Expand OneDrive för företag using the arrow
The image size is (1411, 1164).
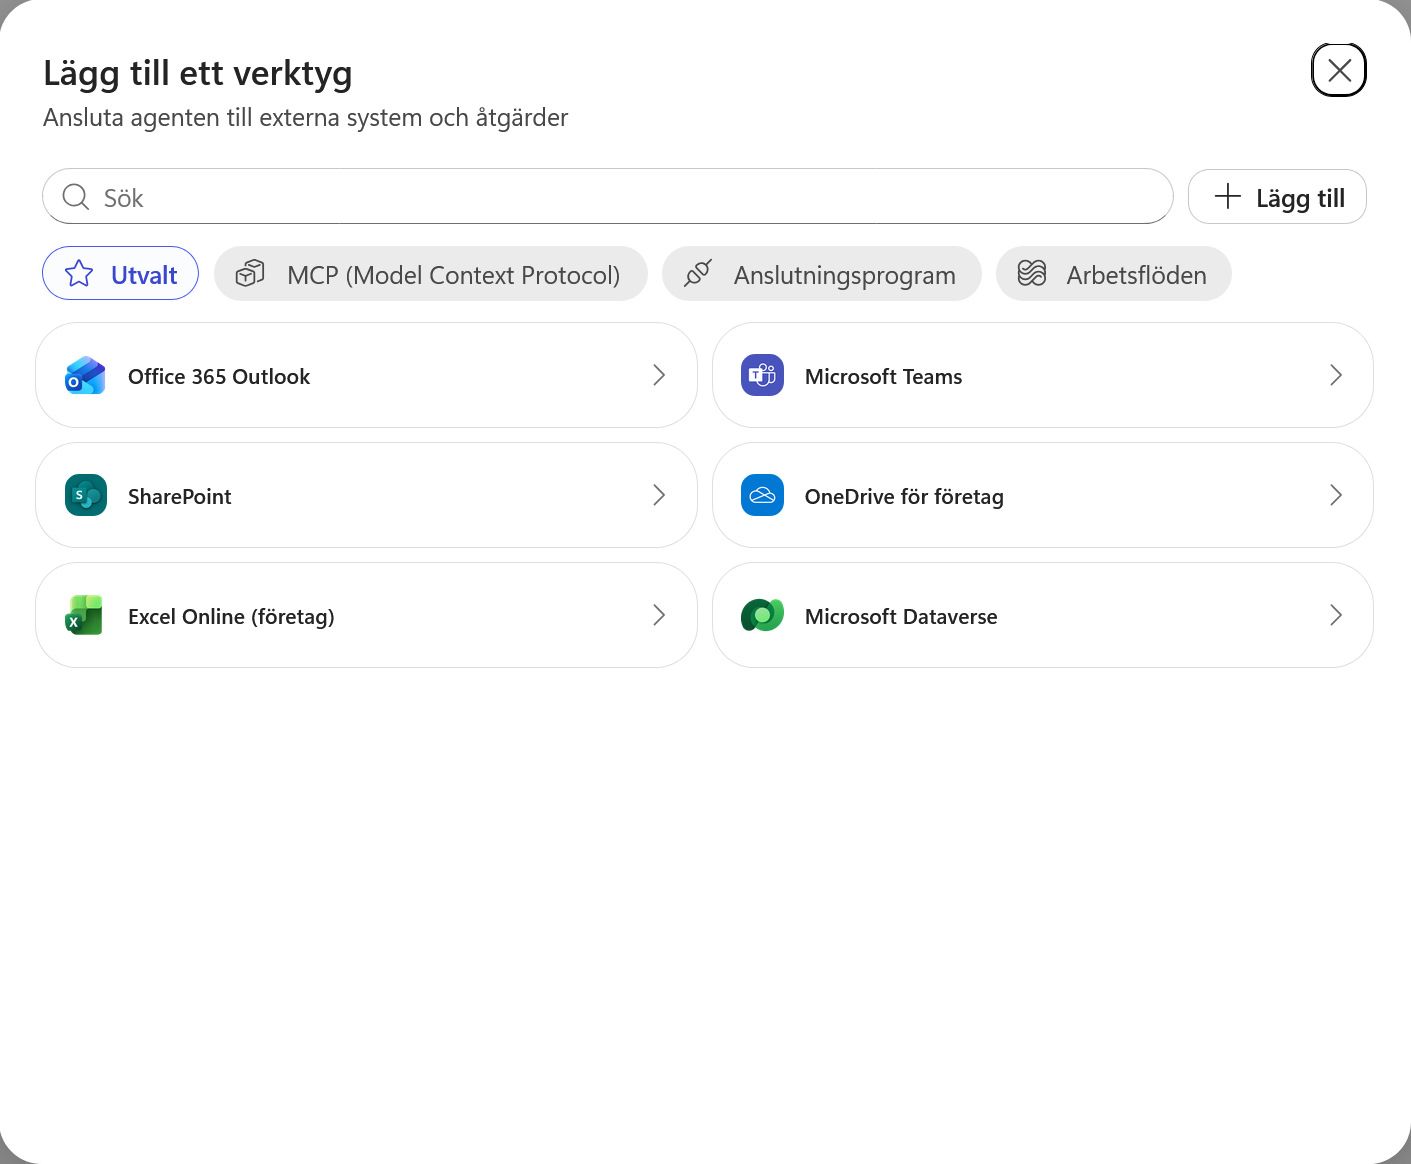point(1336,495)
